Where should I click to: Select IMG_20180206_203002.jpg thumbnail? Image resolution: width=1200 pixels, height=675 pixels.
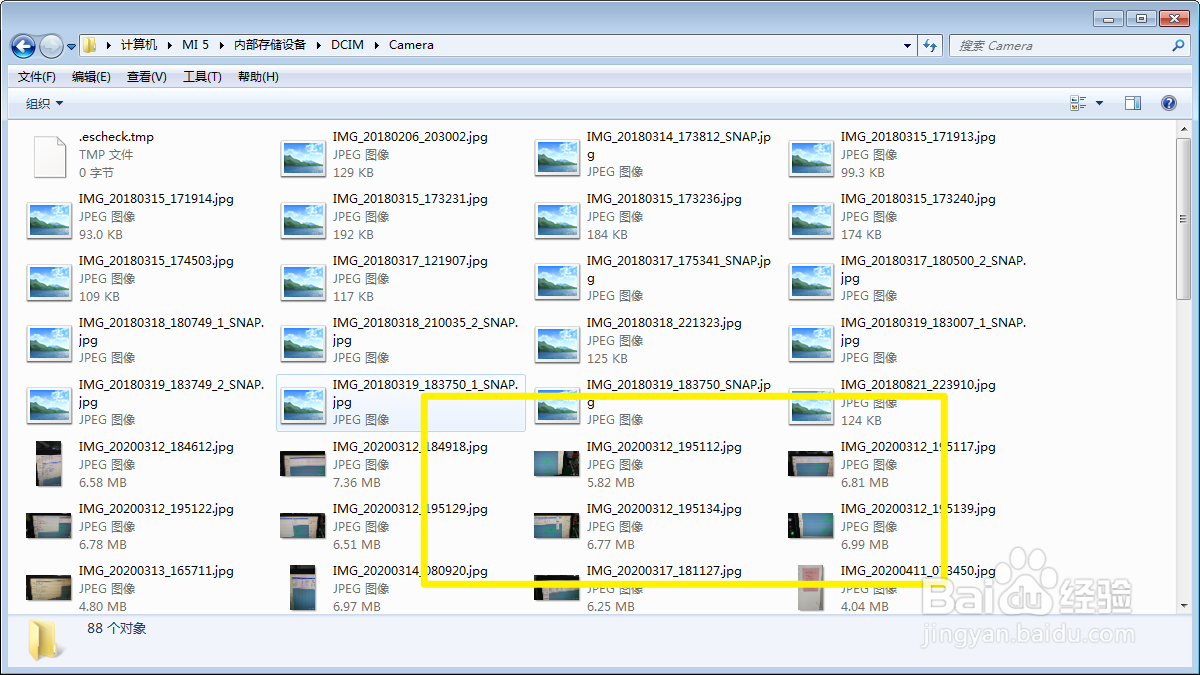[304, 158]
